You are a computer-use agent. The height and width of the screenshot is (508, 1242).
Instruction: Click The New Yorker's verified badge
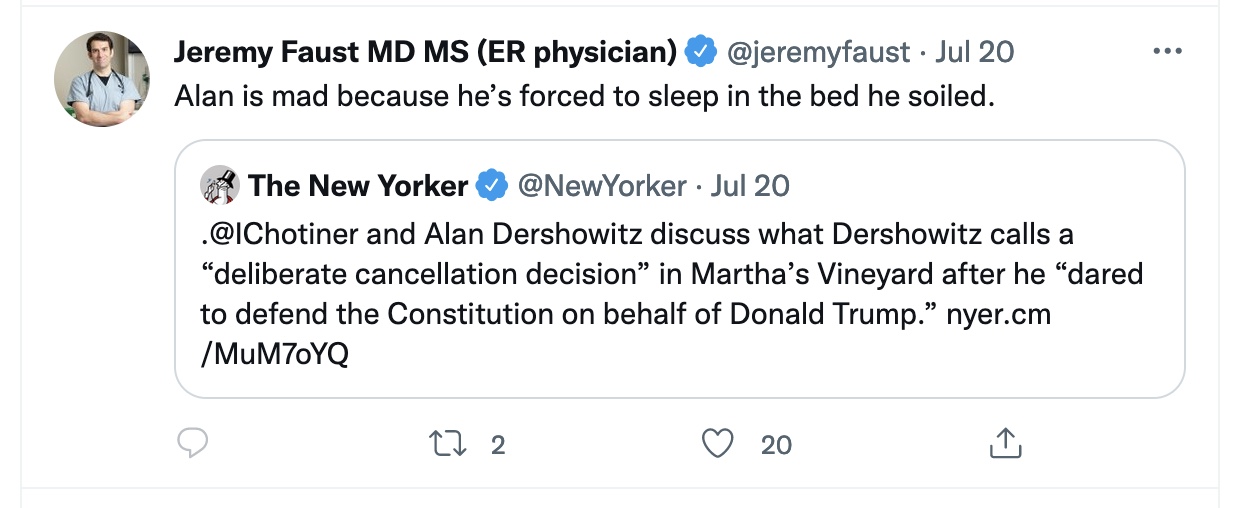click(x=490, y=185)
